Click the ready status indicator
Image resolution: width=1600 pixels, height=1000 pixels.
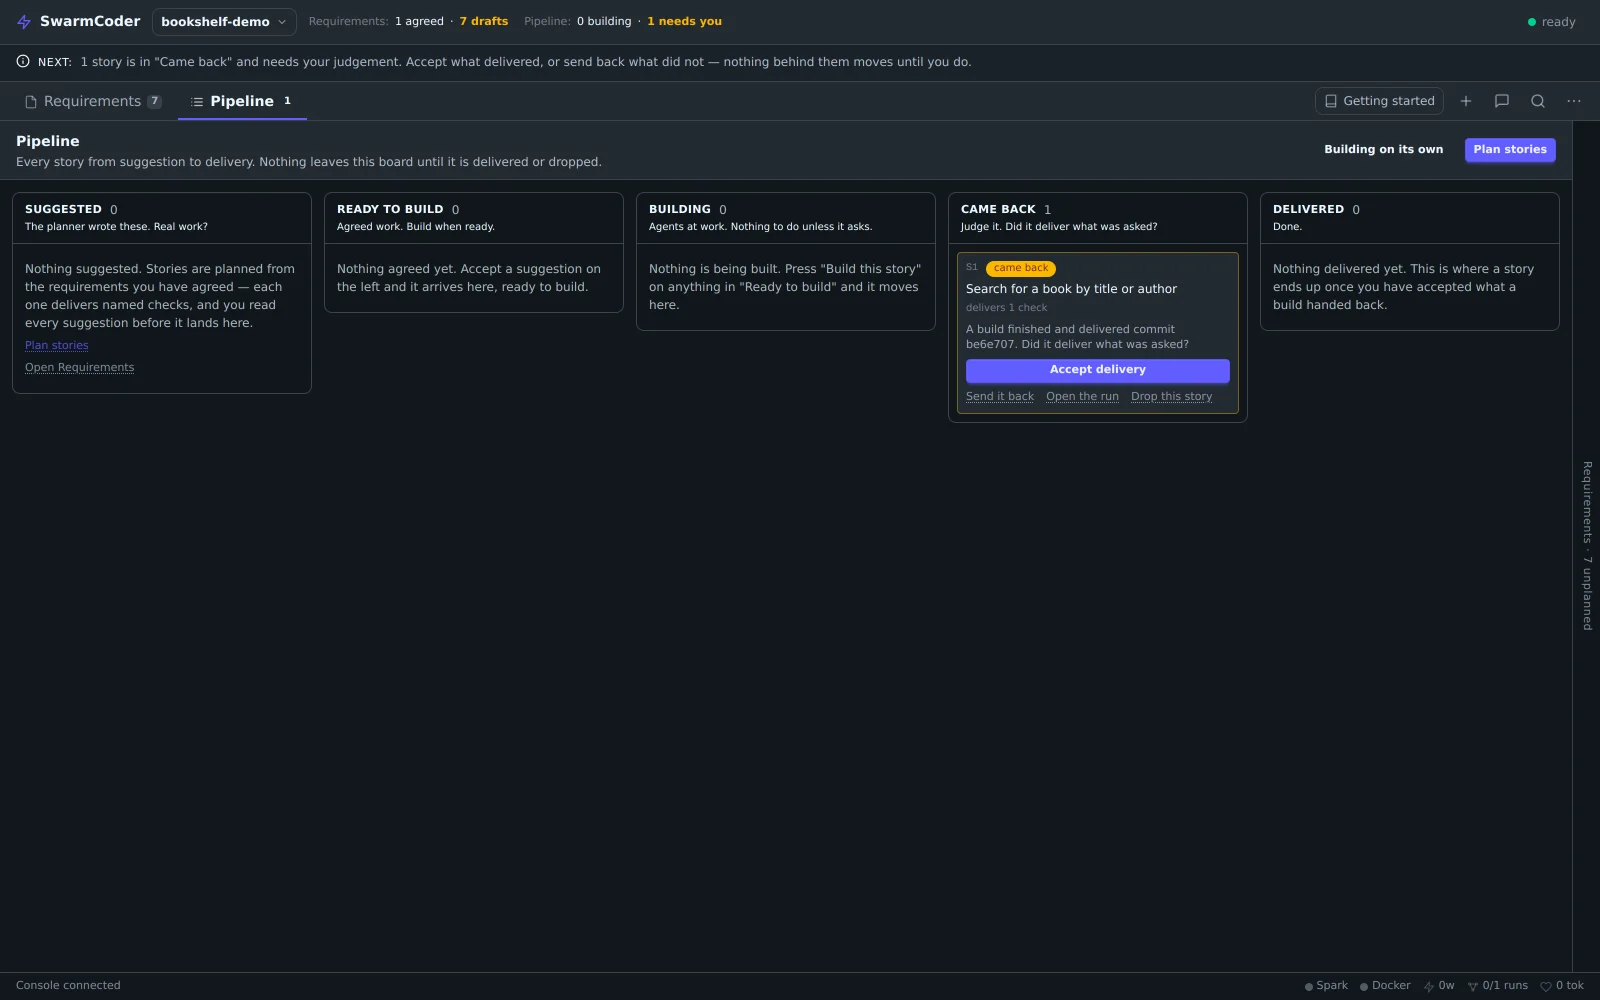tap(1552, 22)
